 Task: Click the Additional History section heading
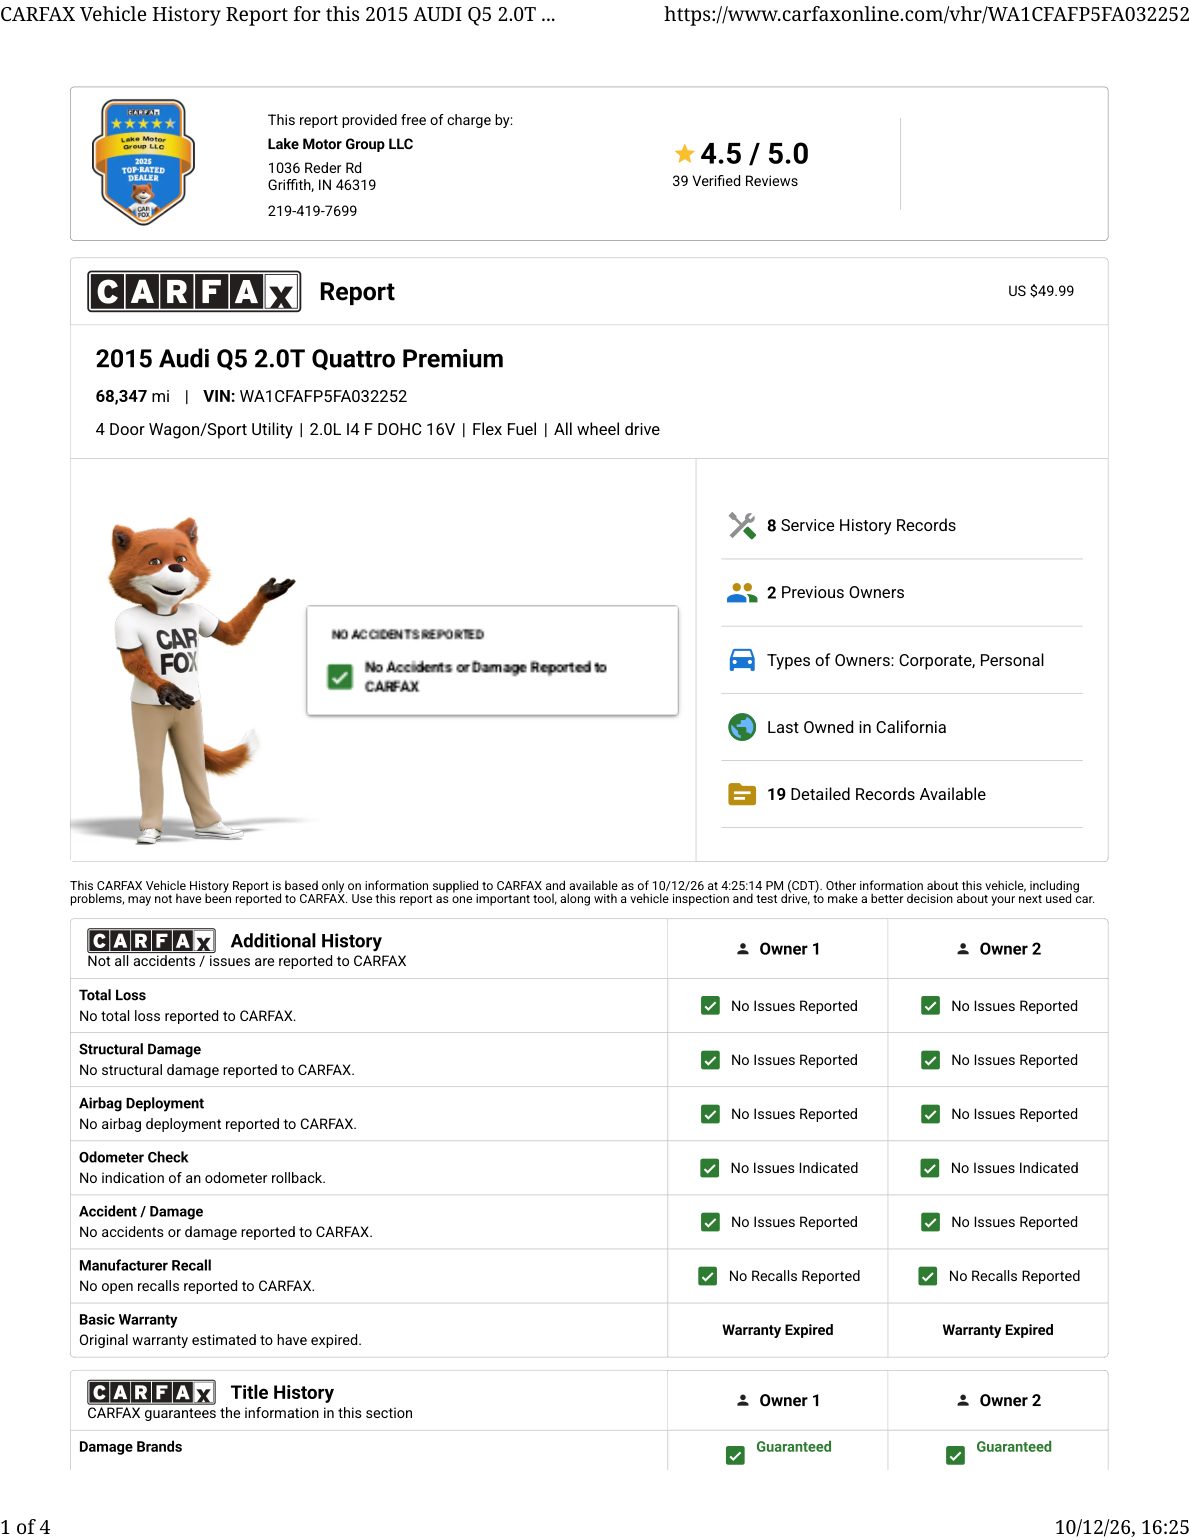click(x=306, y=941)
